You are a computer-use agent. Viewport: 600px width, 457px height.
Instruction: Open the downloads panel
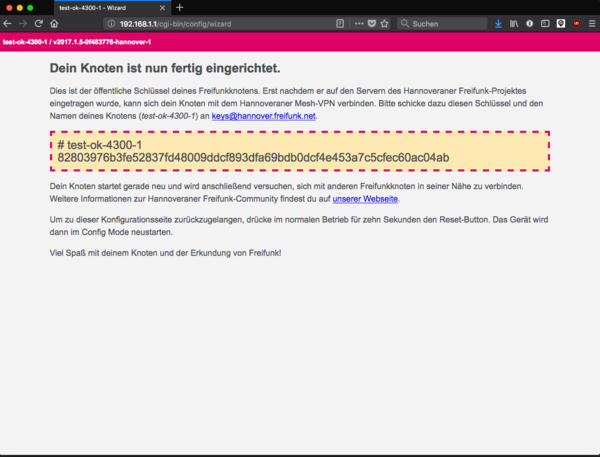(498, 23)
